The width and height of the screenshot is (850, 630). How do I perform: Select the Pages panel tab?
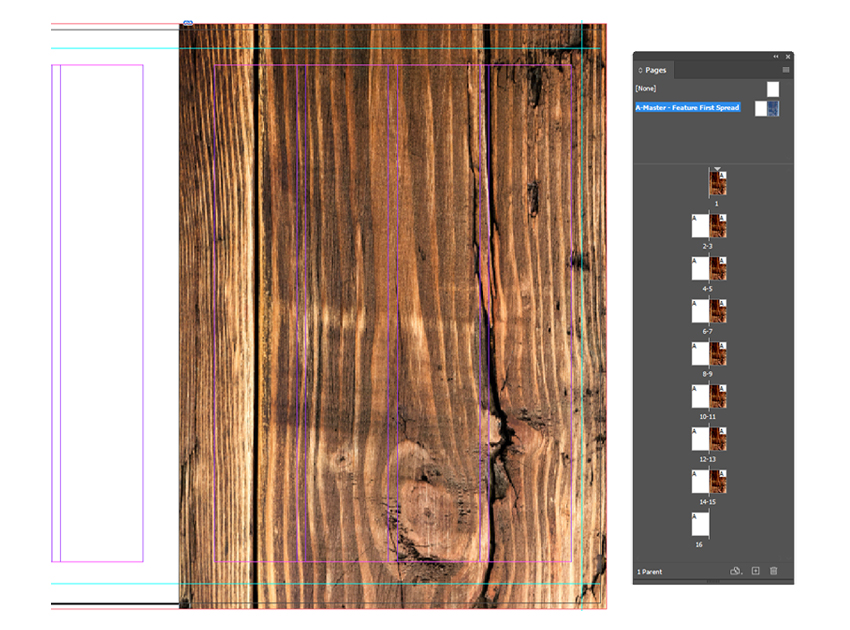655,70
